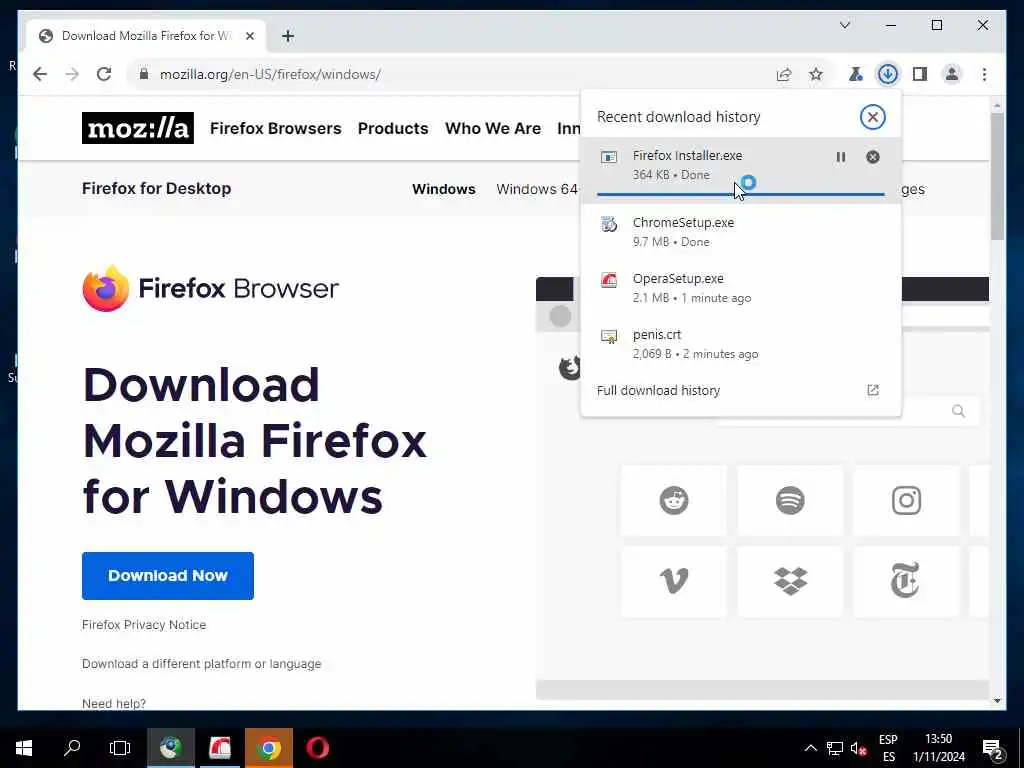Click the Mozilla logo
1024x768 pixels.
(x=138, y=128)
